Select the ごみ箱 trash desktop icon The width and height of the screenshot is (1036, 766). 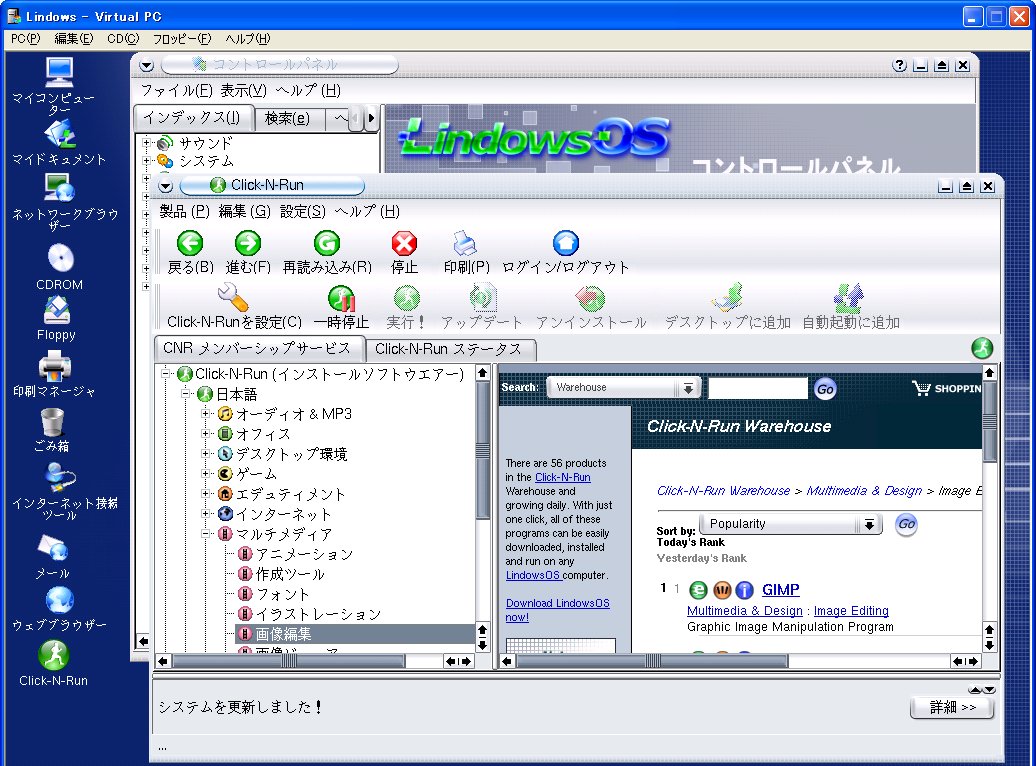pyautogui.click(x=52, y=422)
